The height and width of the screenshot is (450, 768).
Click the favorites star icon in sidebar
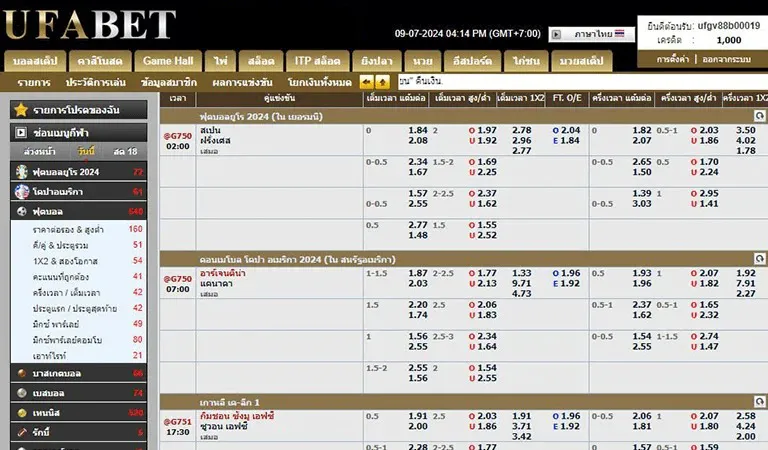tap(20, 109)
